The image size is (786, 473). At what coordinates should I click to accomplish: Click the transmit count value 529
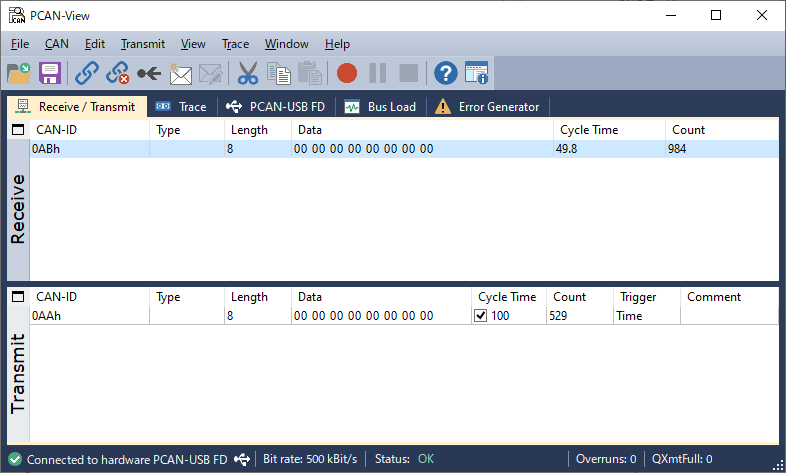[558, 316]
